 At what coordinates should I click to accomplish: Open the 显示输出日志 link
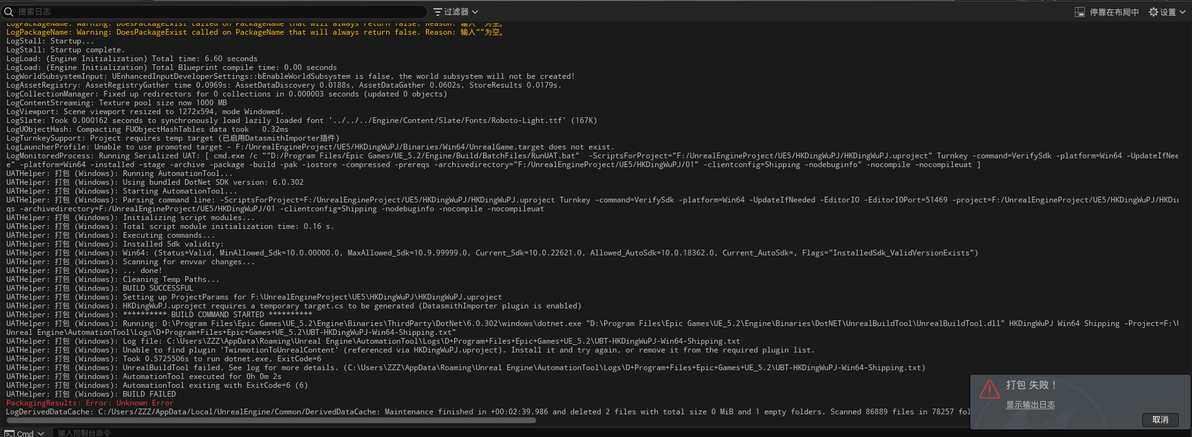pyautogui.click(x=1030, y=405)
